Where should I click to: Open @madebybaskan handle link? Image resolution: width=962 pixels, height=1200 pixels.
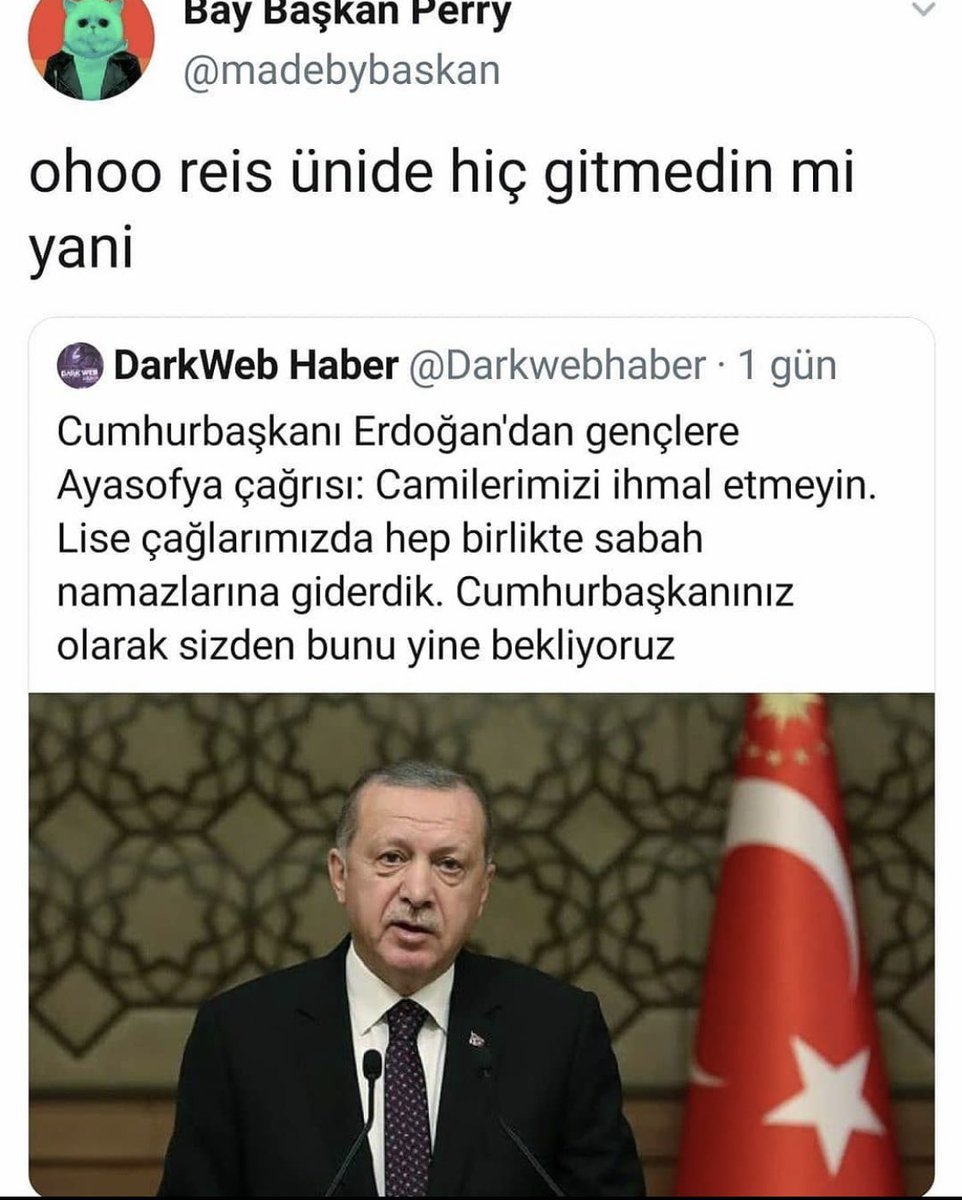pos(340,72)
